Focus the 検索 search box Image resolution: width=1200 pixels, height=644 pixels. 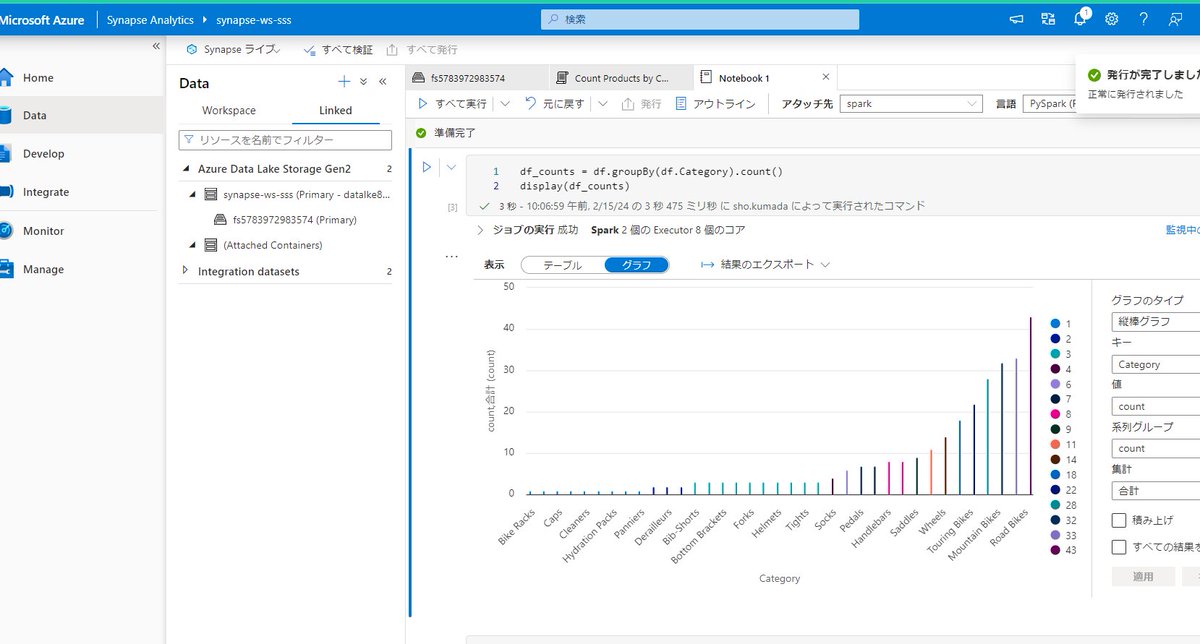click(700, 19)
